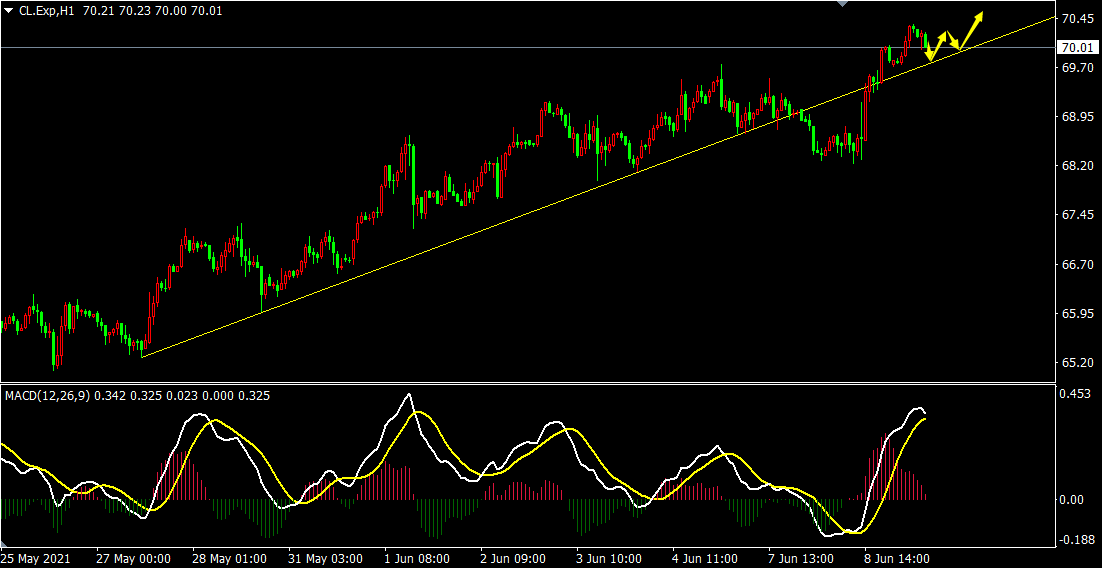The image size is (1102, 568).
Task: Click the gray chart shift triangle marker
Action: [842, 4]
